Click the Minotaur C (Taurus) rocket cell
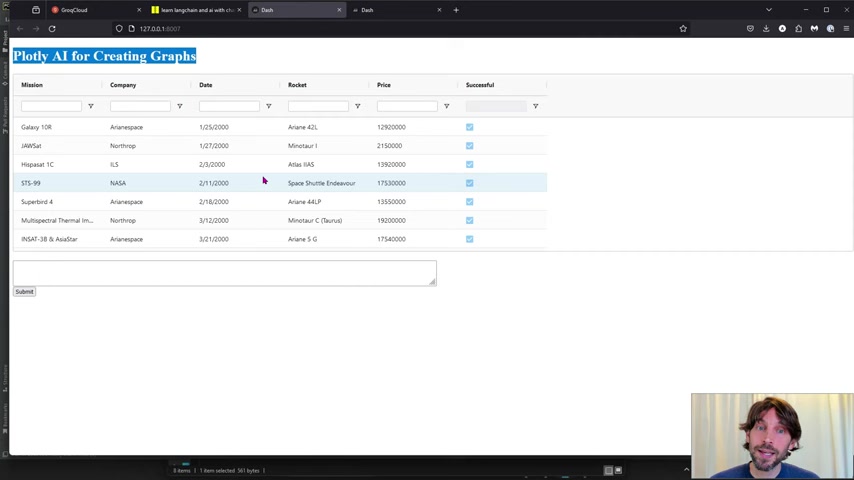This screenshot has height=480, width=854. click(x=325, y=221)
